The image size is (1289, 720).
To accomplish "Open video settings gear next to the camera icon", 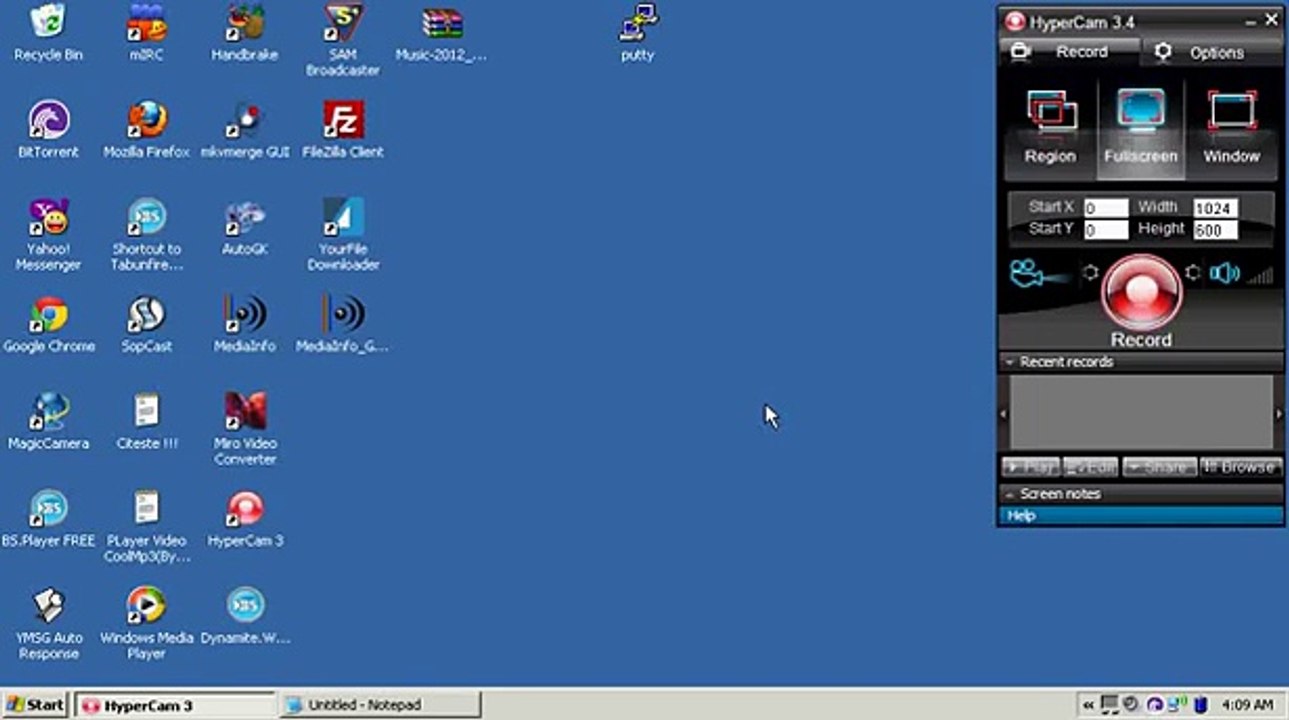I will click(1090, 273).
